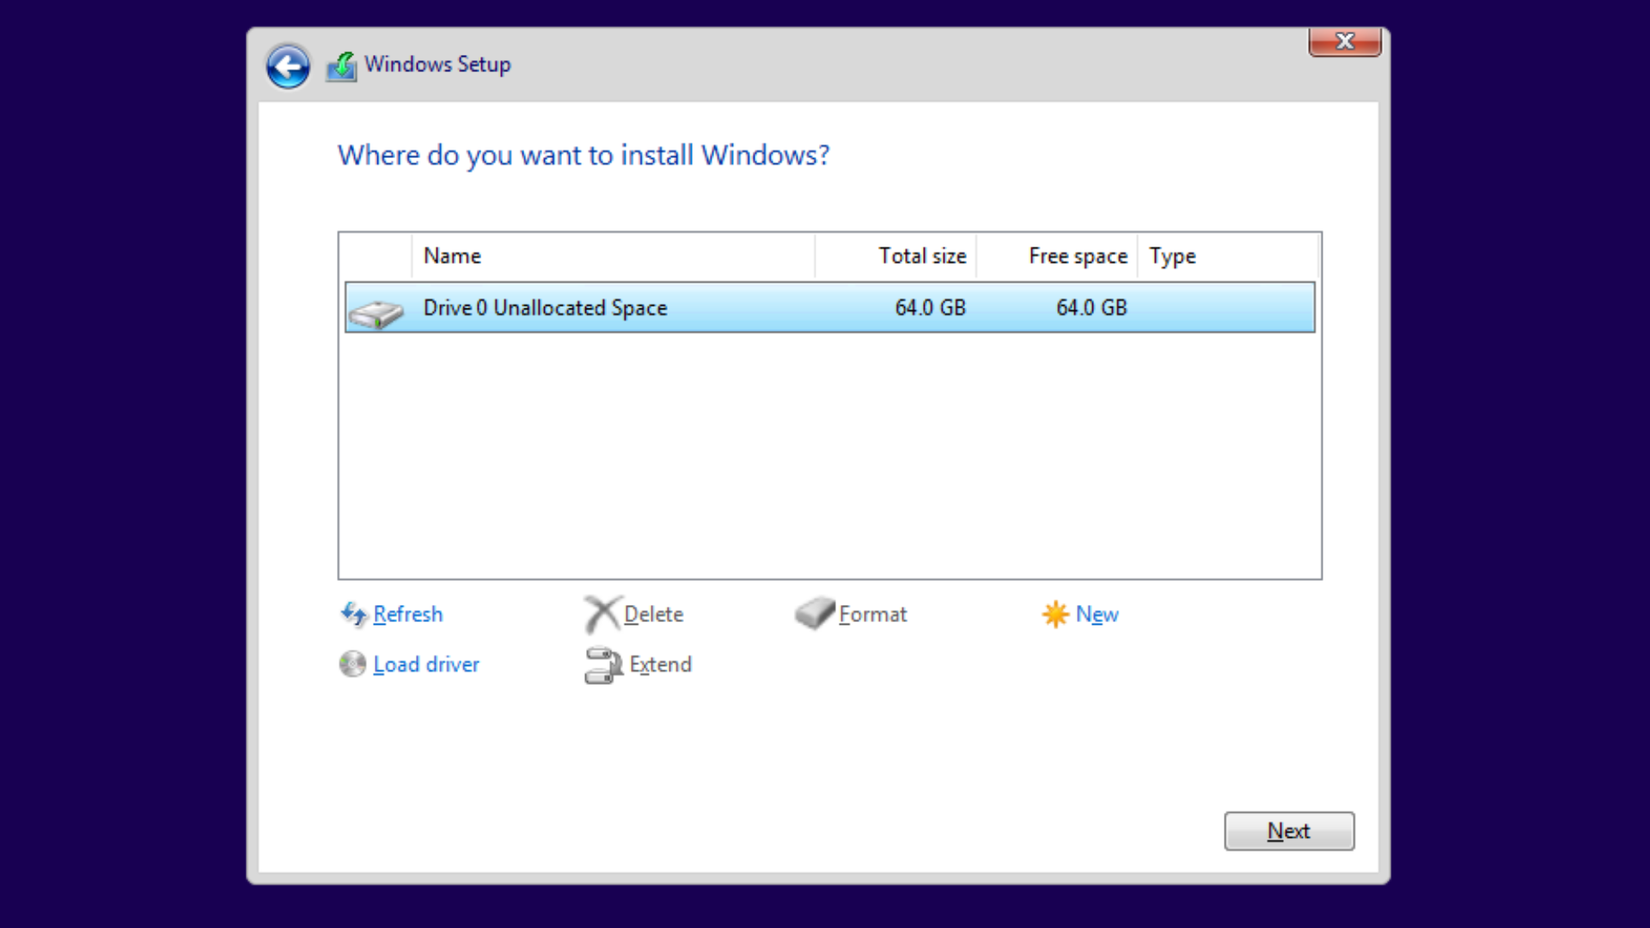Click the New link label
This screenshot has height=928, width=1650.
click(1097, 614)
